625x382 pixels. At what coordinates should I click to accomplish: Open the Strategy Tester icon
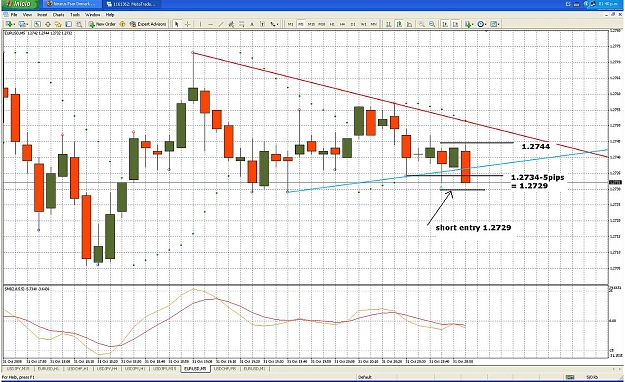click(x=79, y=24)
